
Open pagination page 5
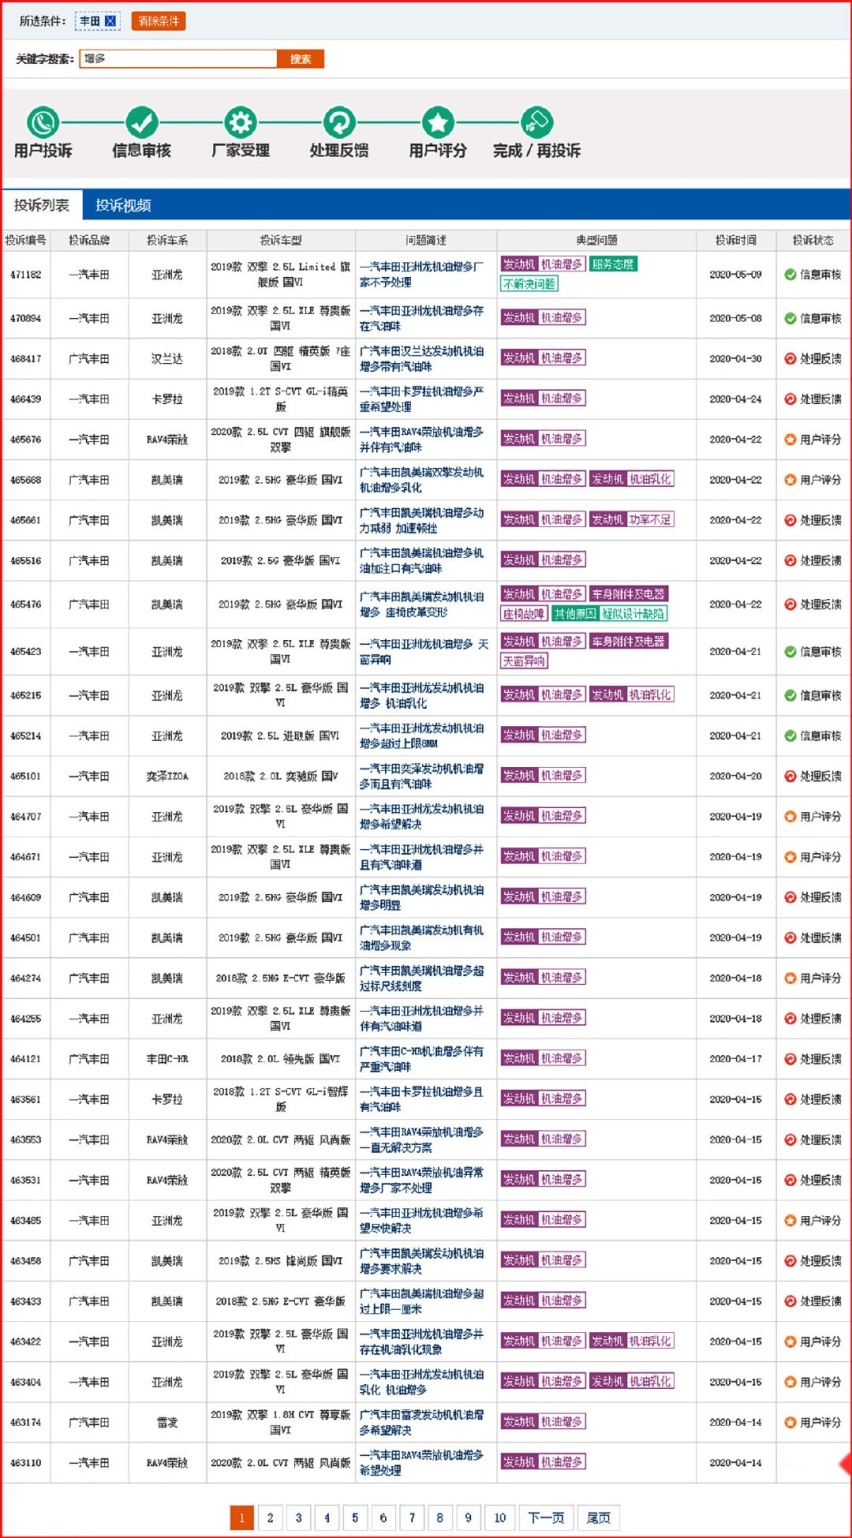click(x=355, y=1517)
